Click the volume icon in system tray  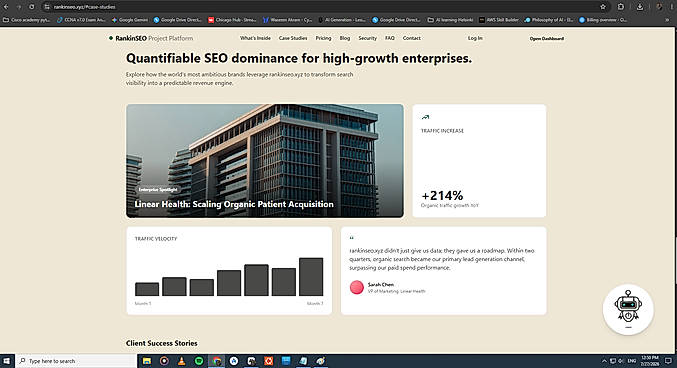[620, 361]
